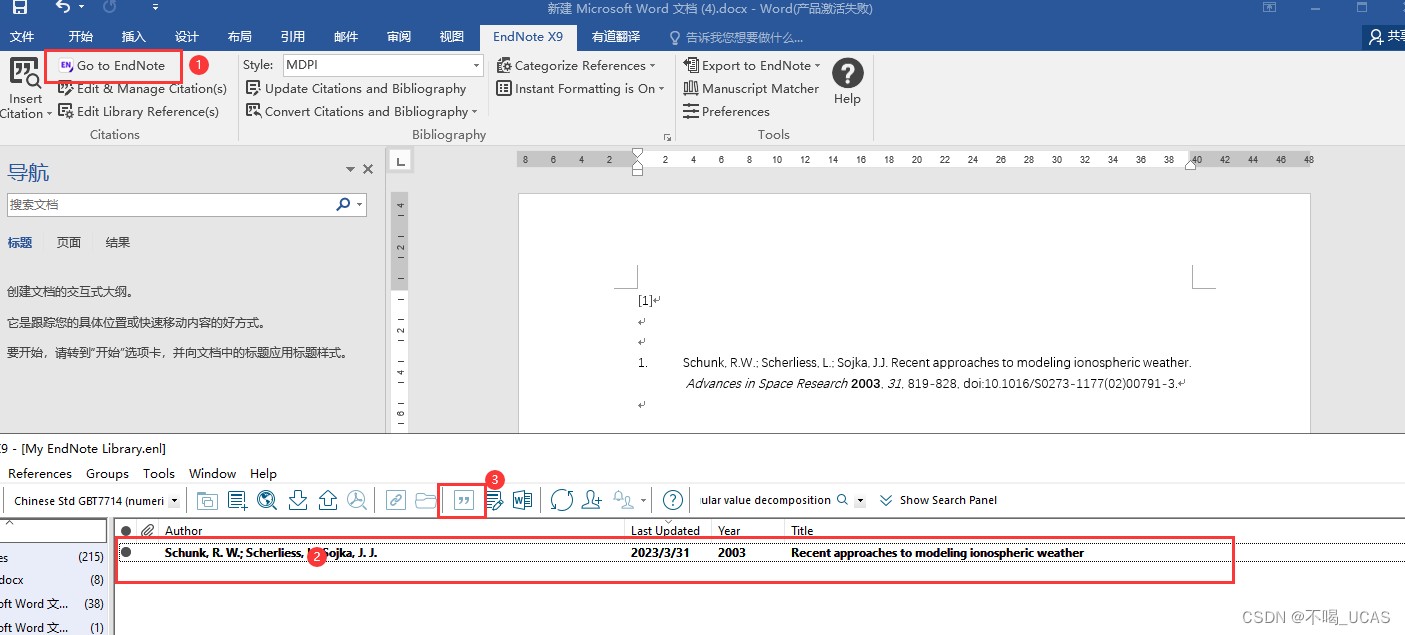1405x635 pixels.
Task: Open the 文件 tab
Action: coord(22,37)
